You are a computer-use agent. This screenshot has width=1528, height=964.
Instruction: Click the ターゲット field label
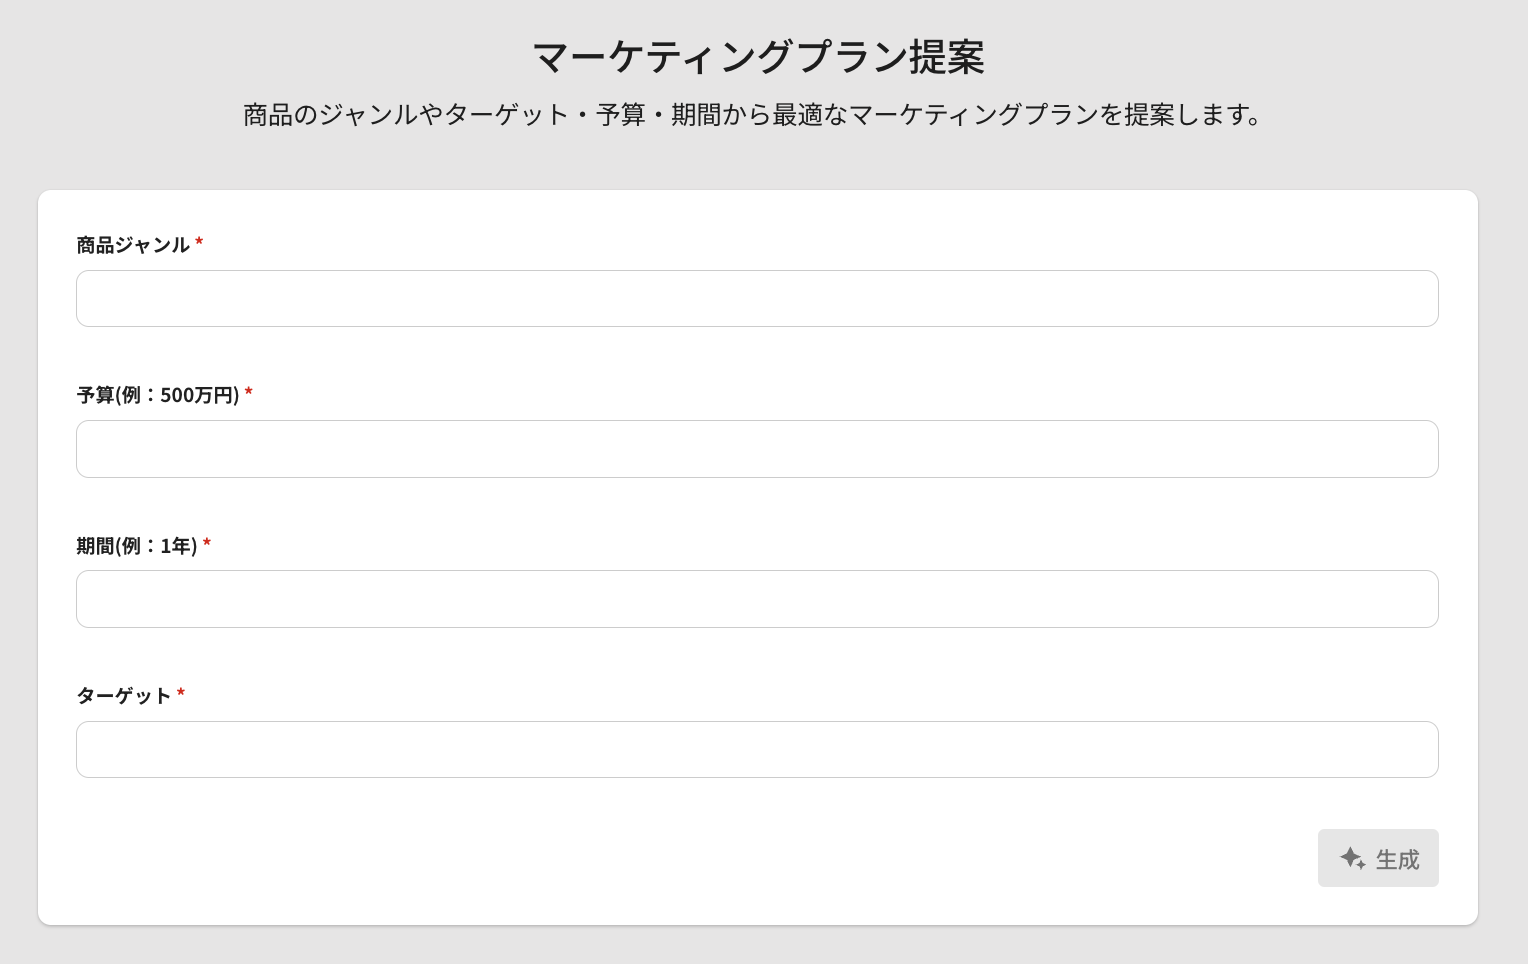pyautogui.click(x=124, y=696)
